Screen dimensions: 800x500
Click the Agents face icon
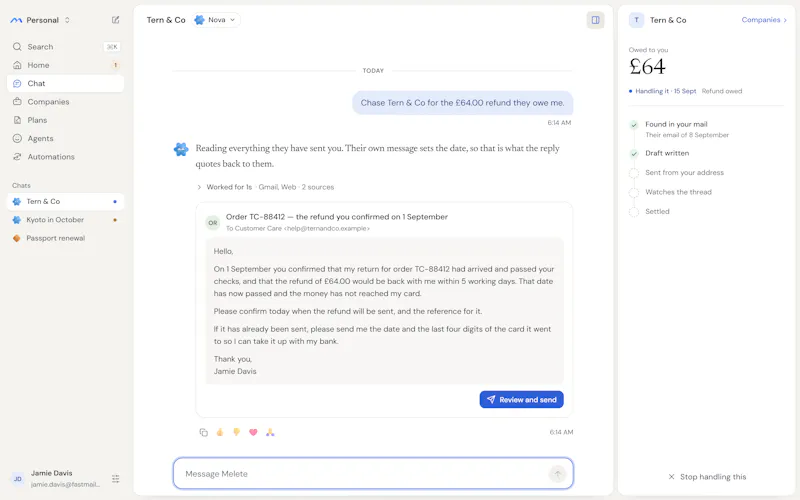(17, 138)
